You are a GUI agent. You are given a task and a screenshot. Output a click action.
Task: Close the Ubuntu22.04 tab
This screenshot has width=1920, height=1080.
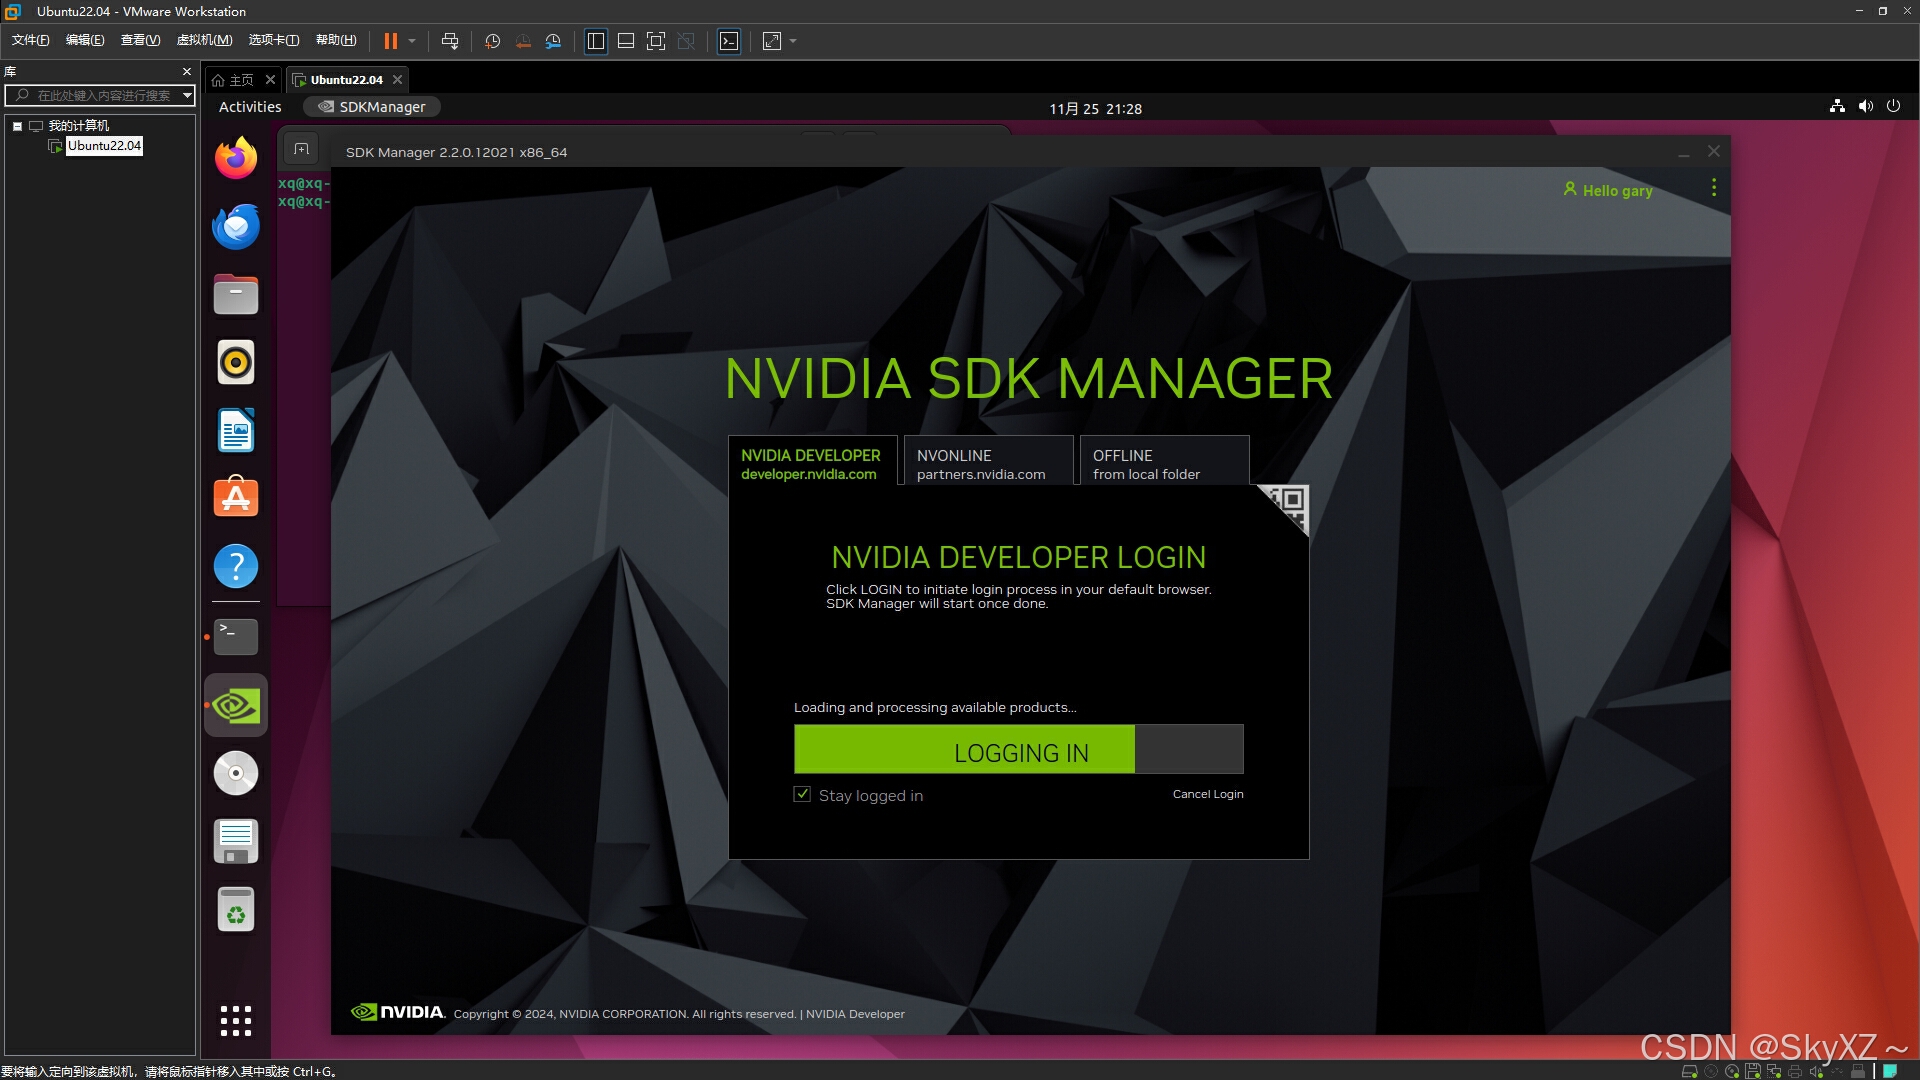397,80
